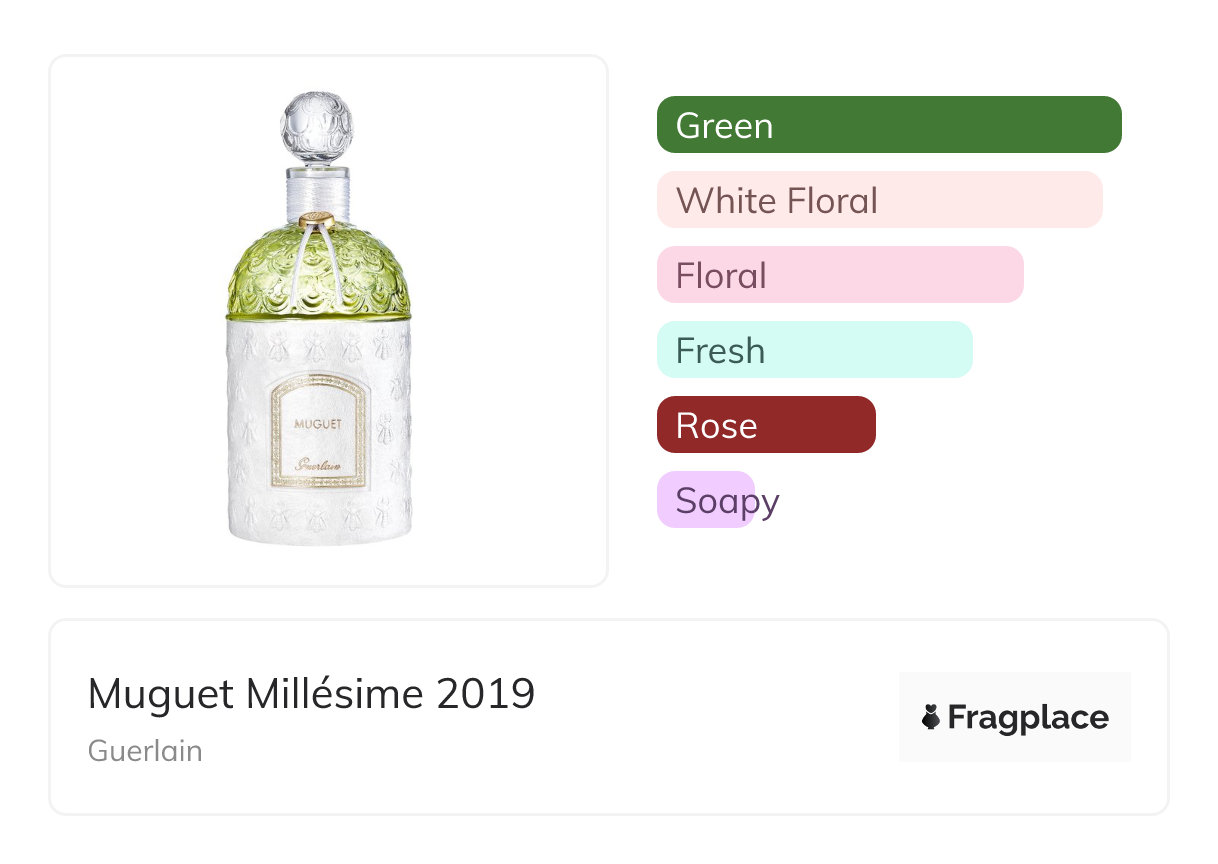Select the Green accord bar

(x=888, y=125)
